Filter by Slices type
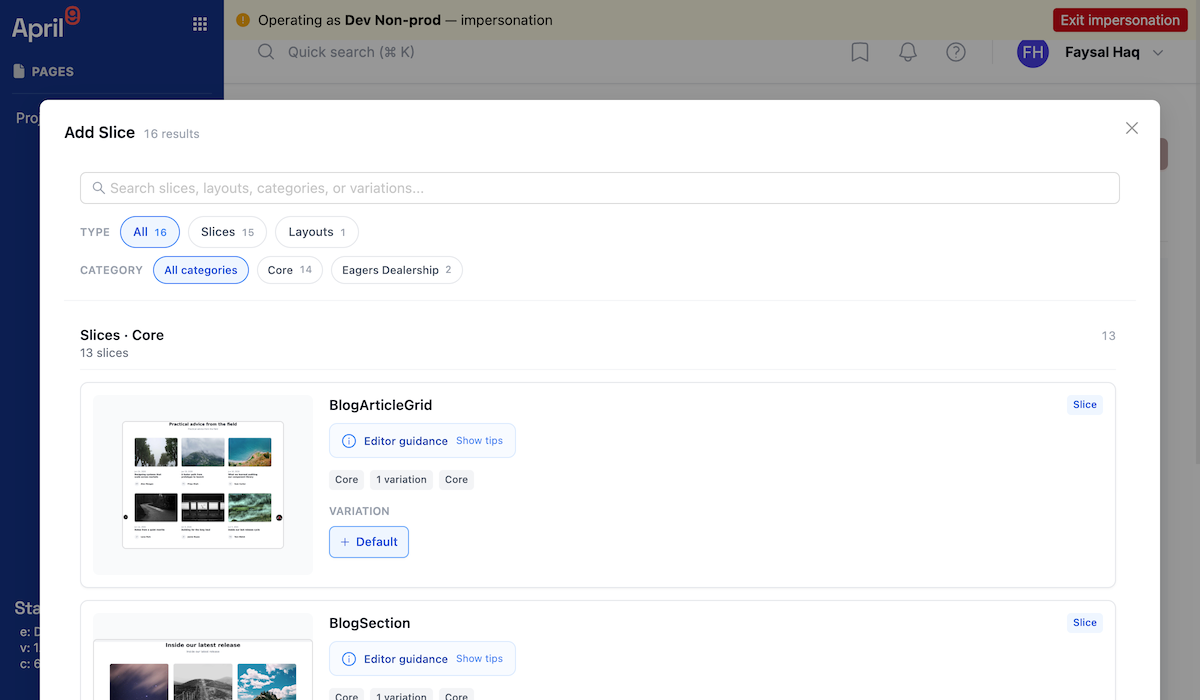Image resolution: width=1200 pixels, height=700 pixels. tap(228, 232)
